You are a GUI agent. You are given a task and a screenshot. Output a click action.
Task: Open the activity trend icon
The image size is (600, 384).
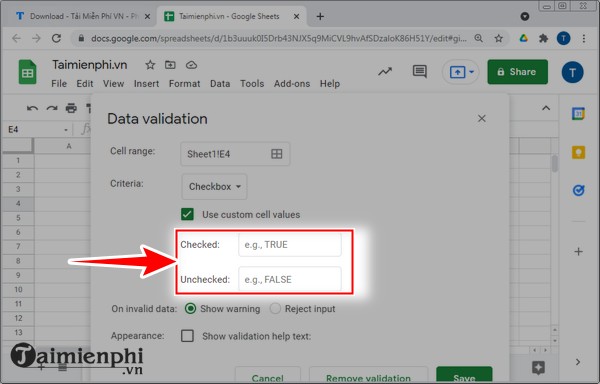(x=385, y=72)
